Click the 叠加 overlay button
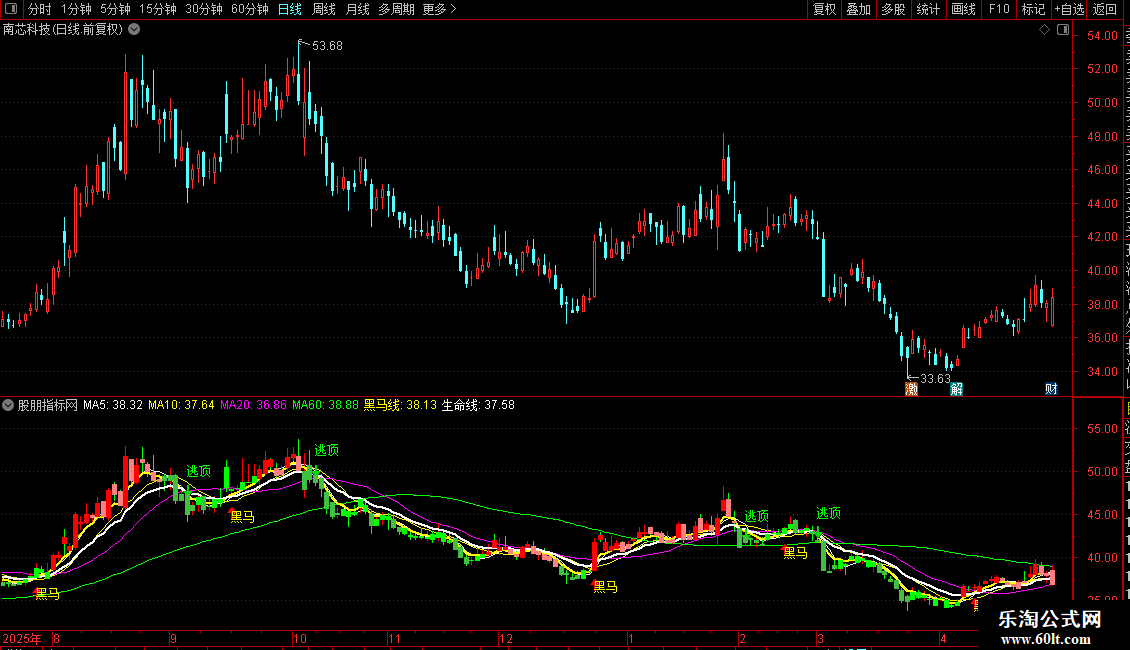Viewport: 1130px width, 650px height. [858, 9]
